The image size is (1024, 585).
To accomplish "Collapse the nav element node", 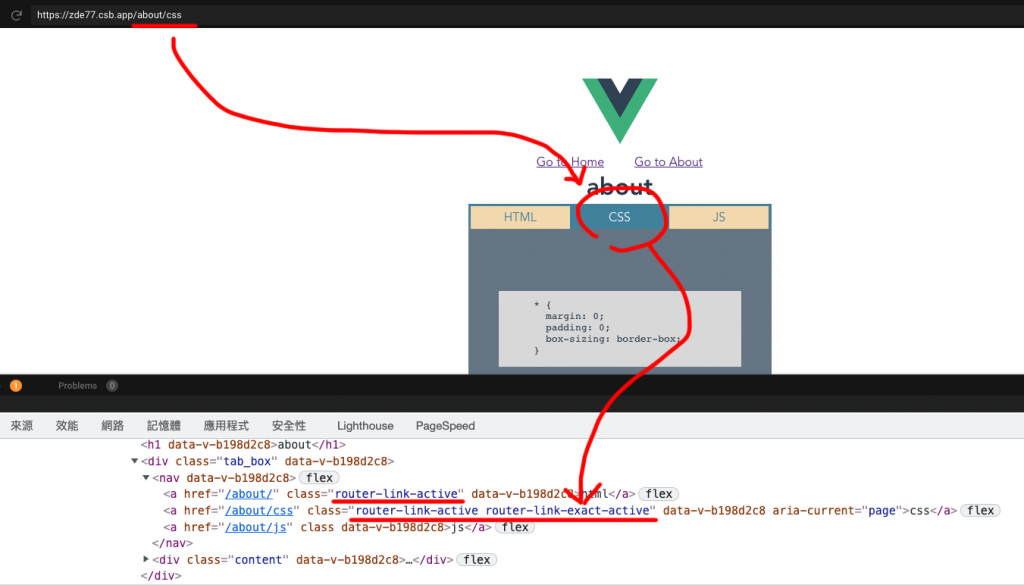I will [146, 478].
